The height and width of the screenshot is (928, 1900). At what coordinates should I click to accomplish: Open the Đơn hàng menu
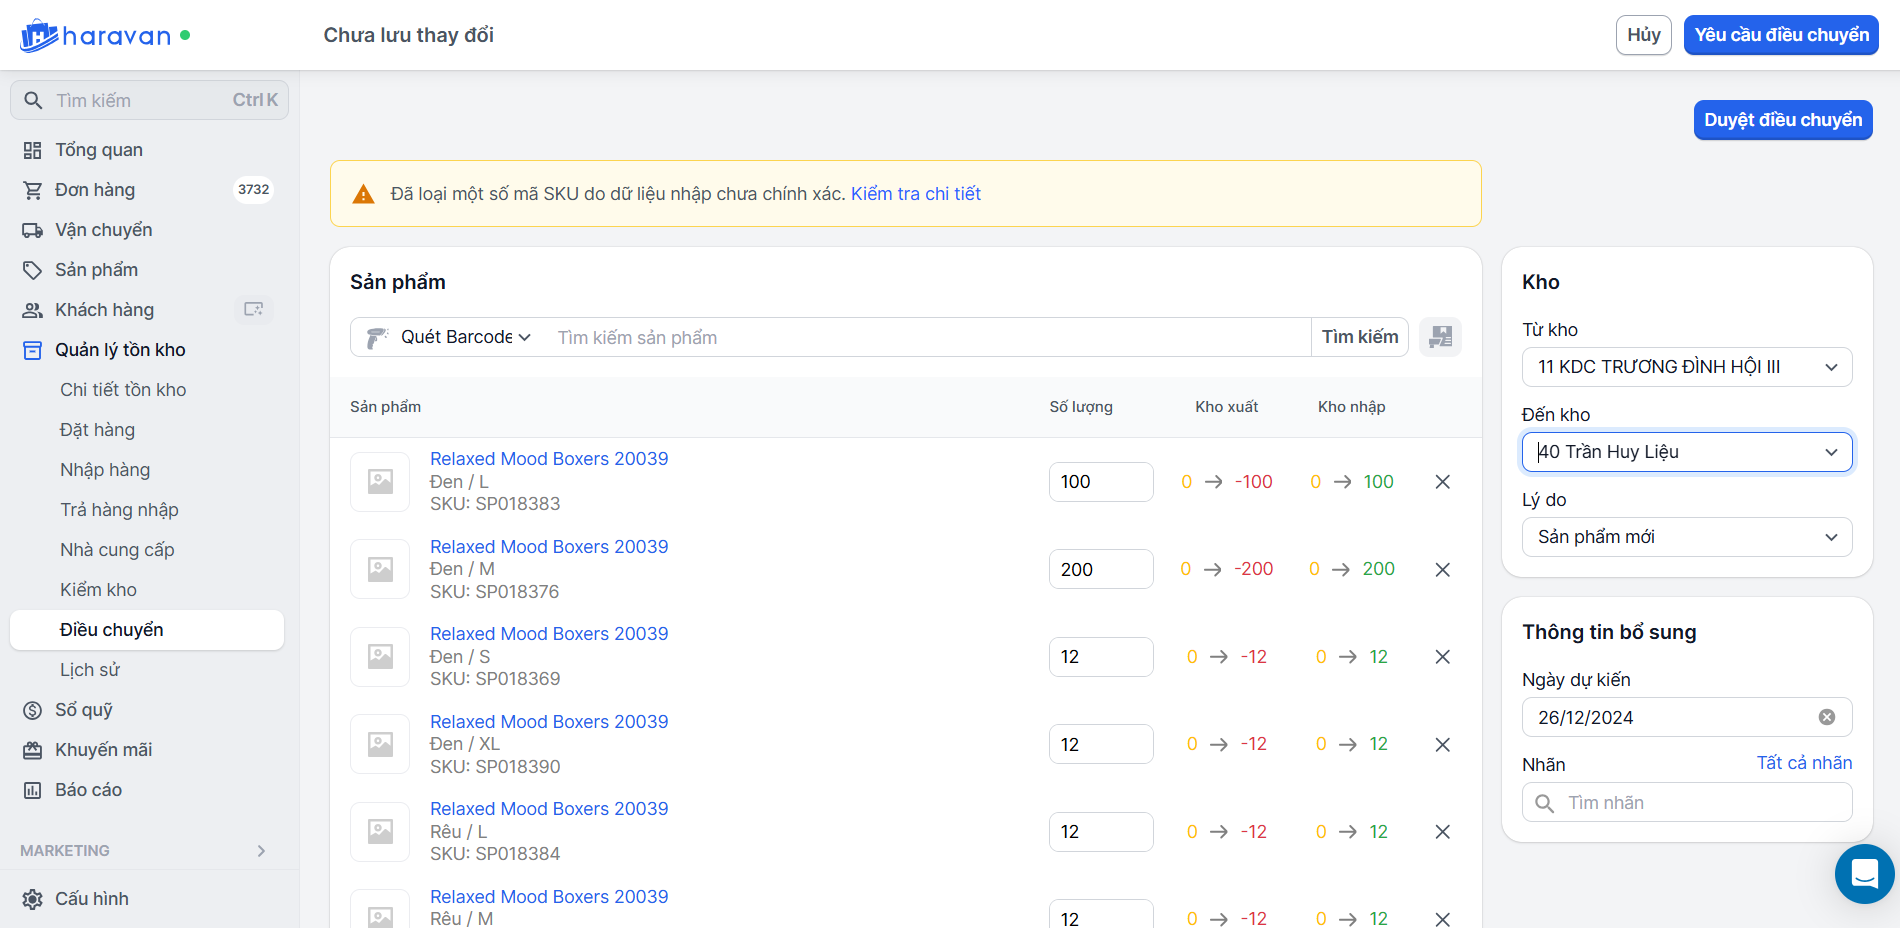(x=95, y=190)
